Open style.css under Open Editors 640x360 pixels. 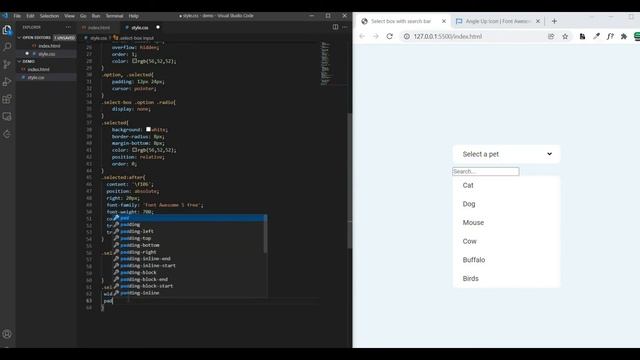47,54
